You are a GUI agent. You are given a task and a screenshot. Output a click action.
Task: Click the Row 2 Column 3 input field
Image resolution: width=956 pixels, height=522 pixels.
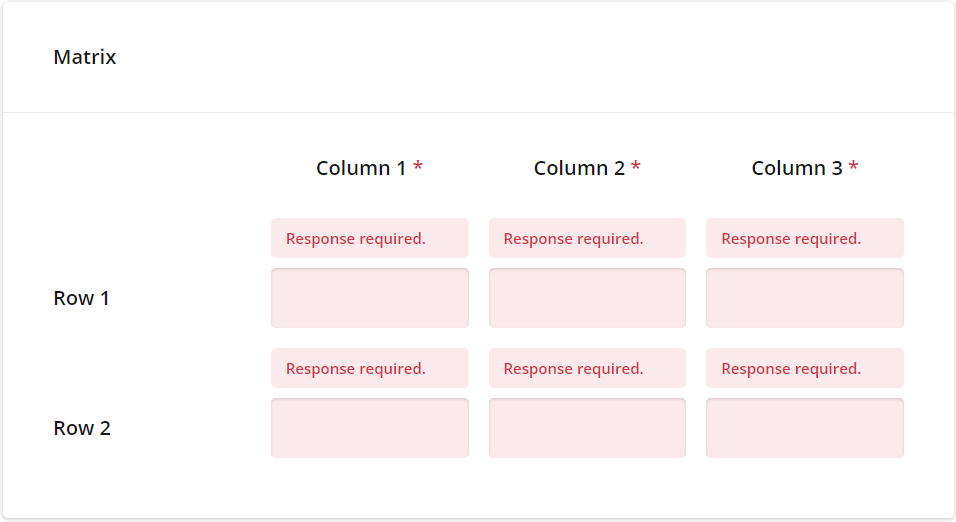point(805,428)
